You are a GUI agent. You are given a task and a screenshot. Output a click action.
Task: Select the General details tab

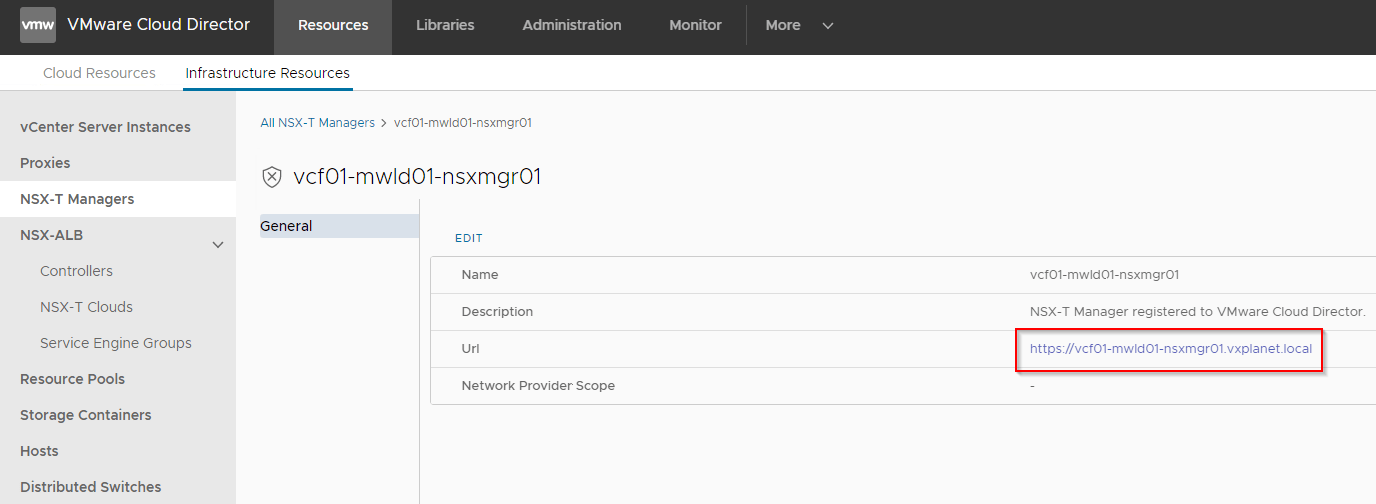tap(339, 226)
